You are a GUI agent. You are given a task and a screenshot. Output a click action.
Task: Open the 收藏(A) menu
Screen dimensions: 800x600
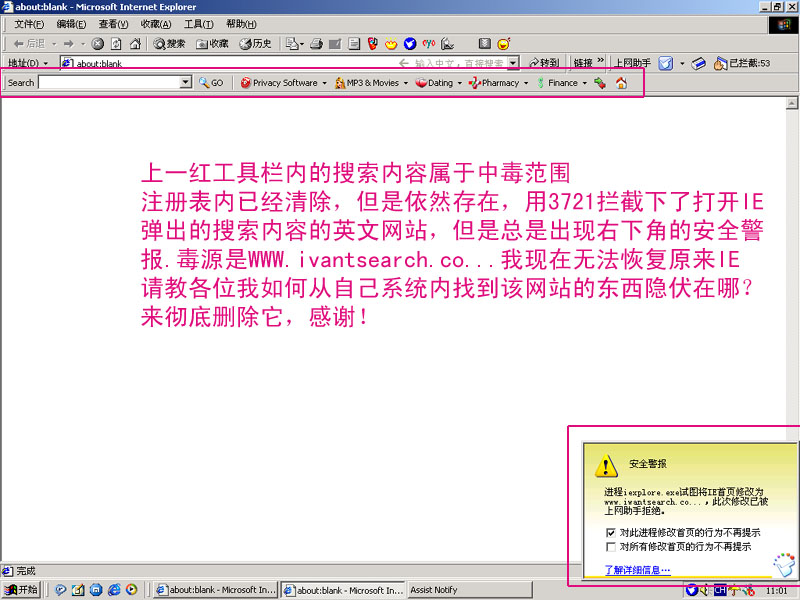pos(156,24)
